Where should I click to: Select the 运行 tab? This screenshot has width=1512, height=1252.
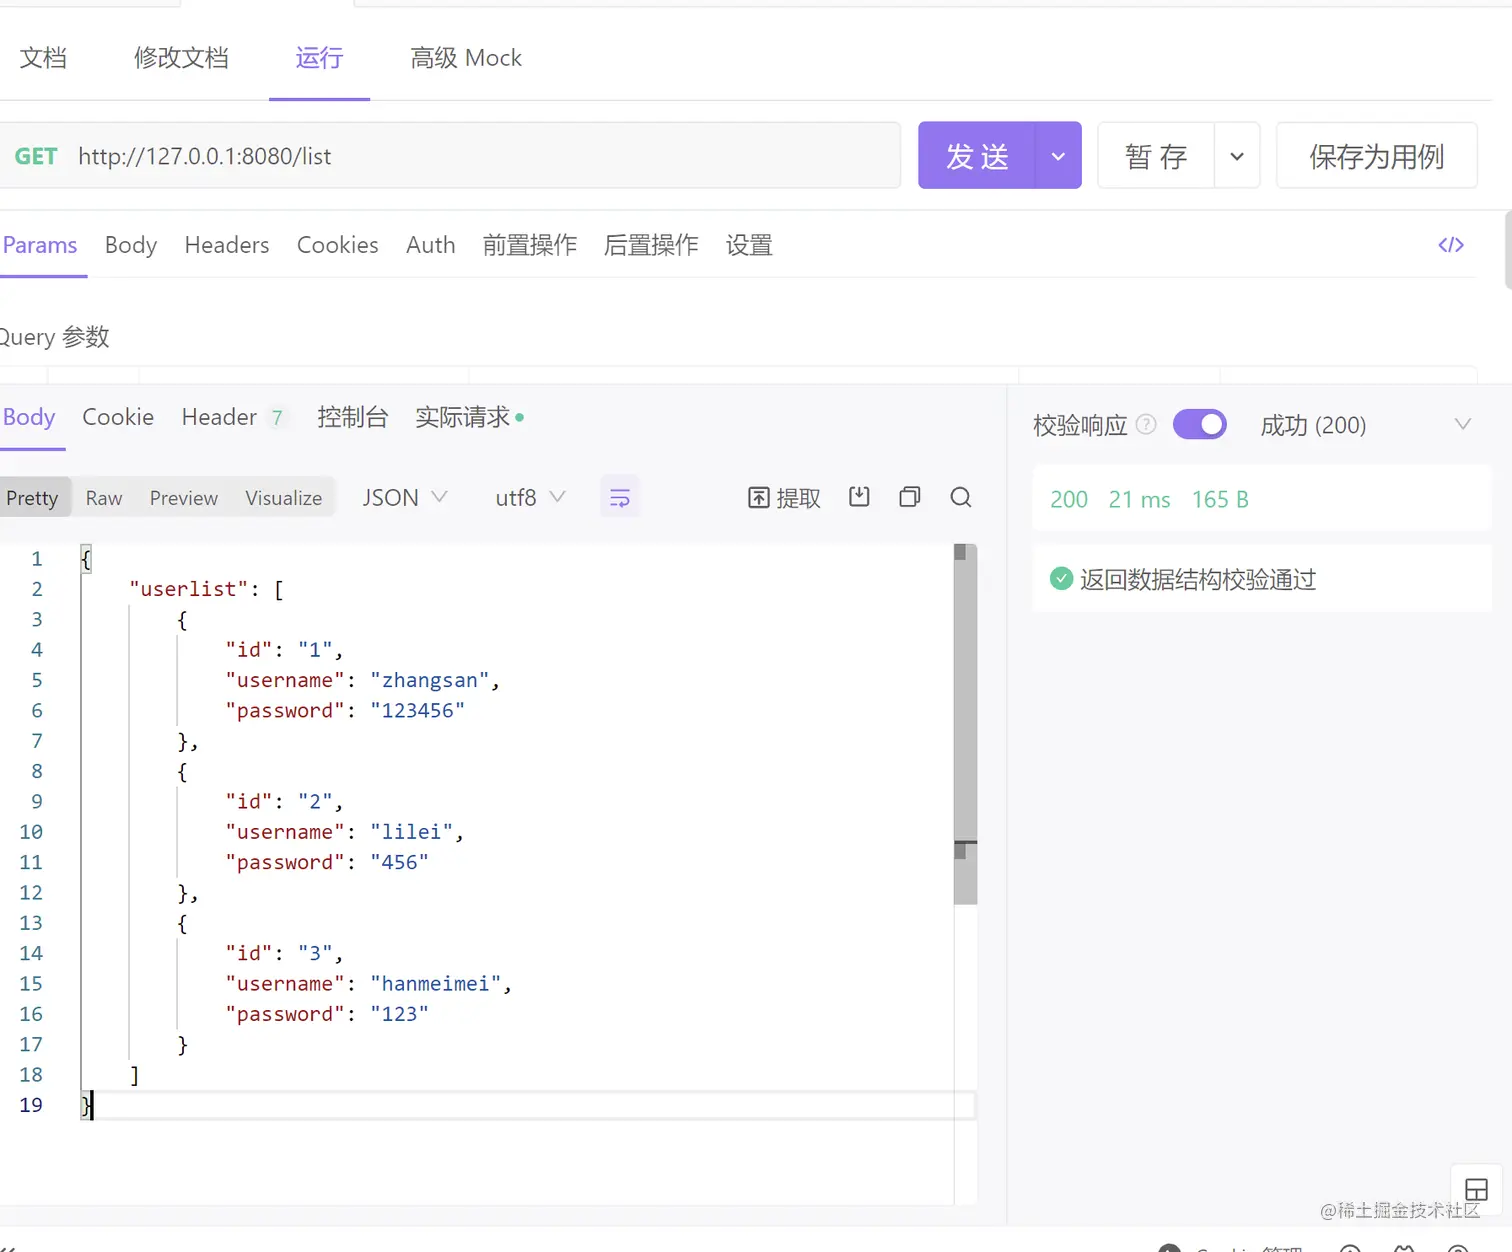[x=319, y=58]
